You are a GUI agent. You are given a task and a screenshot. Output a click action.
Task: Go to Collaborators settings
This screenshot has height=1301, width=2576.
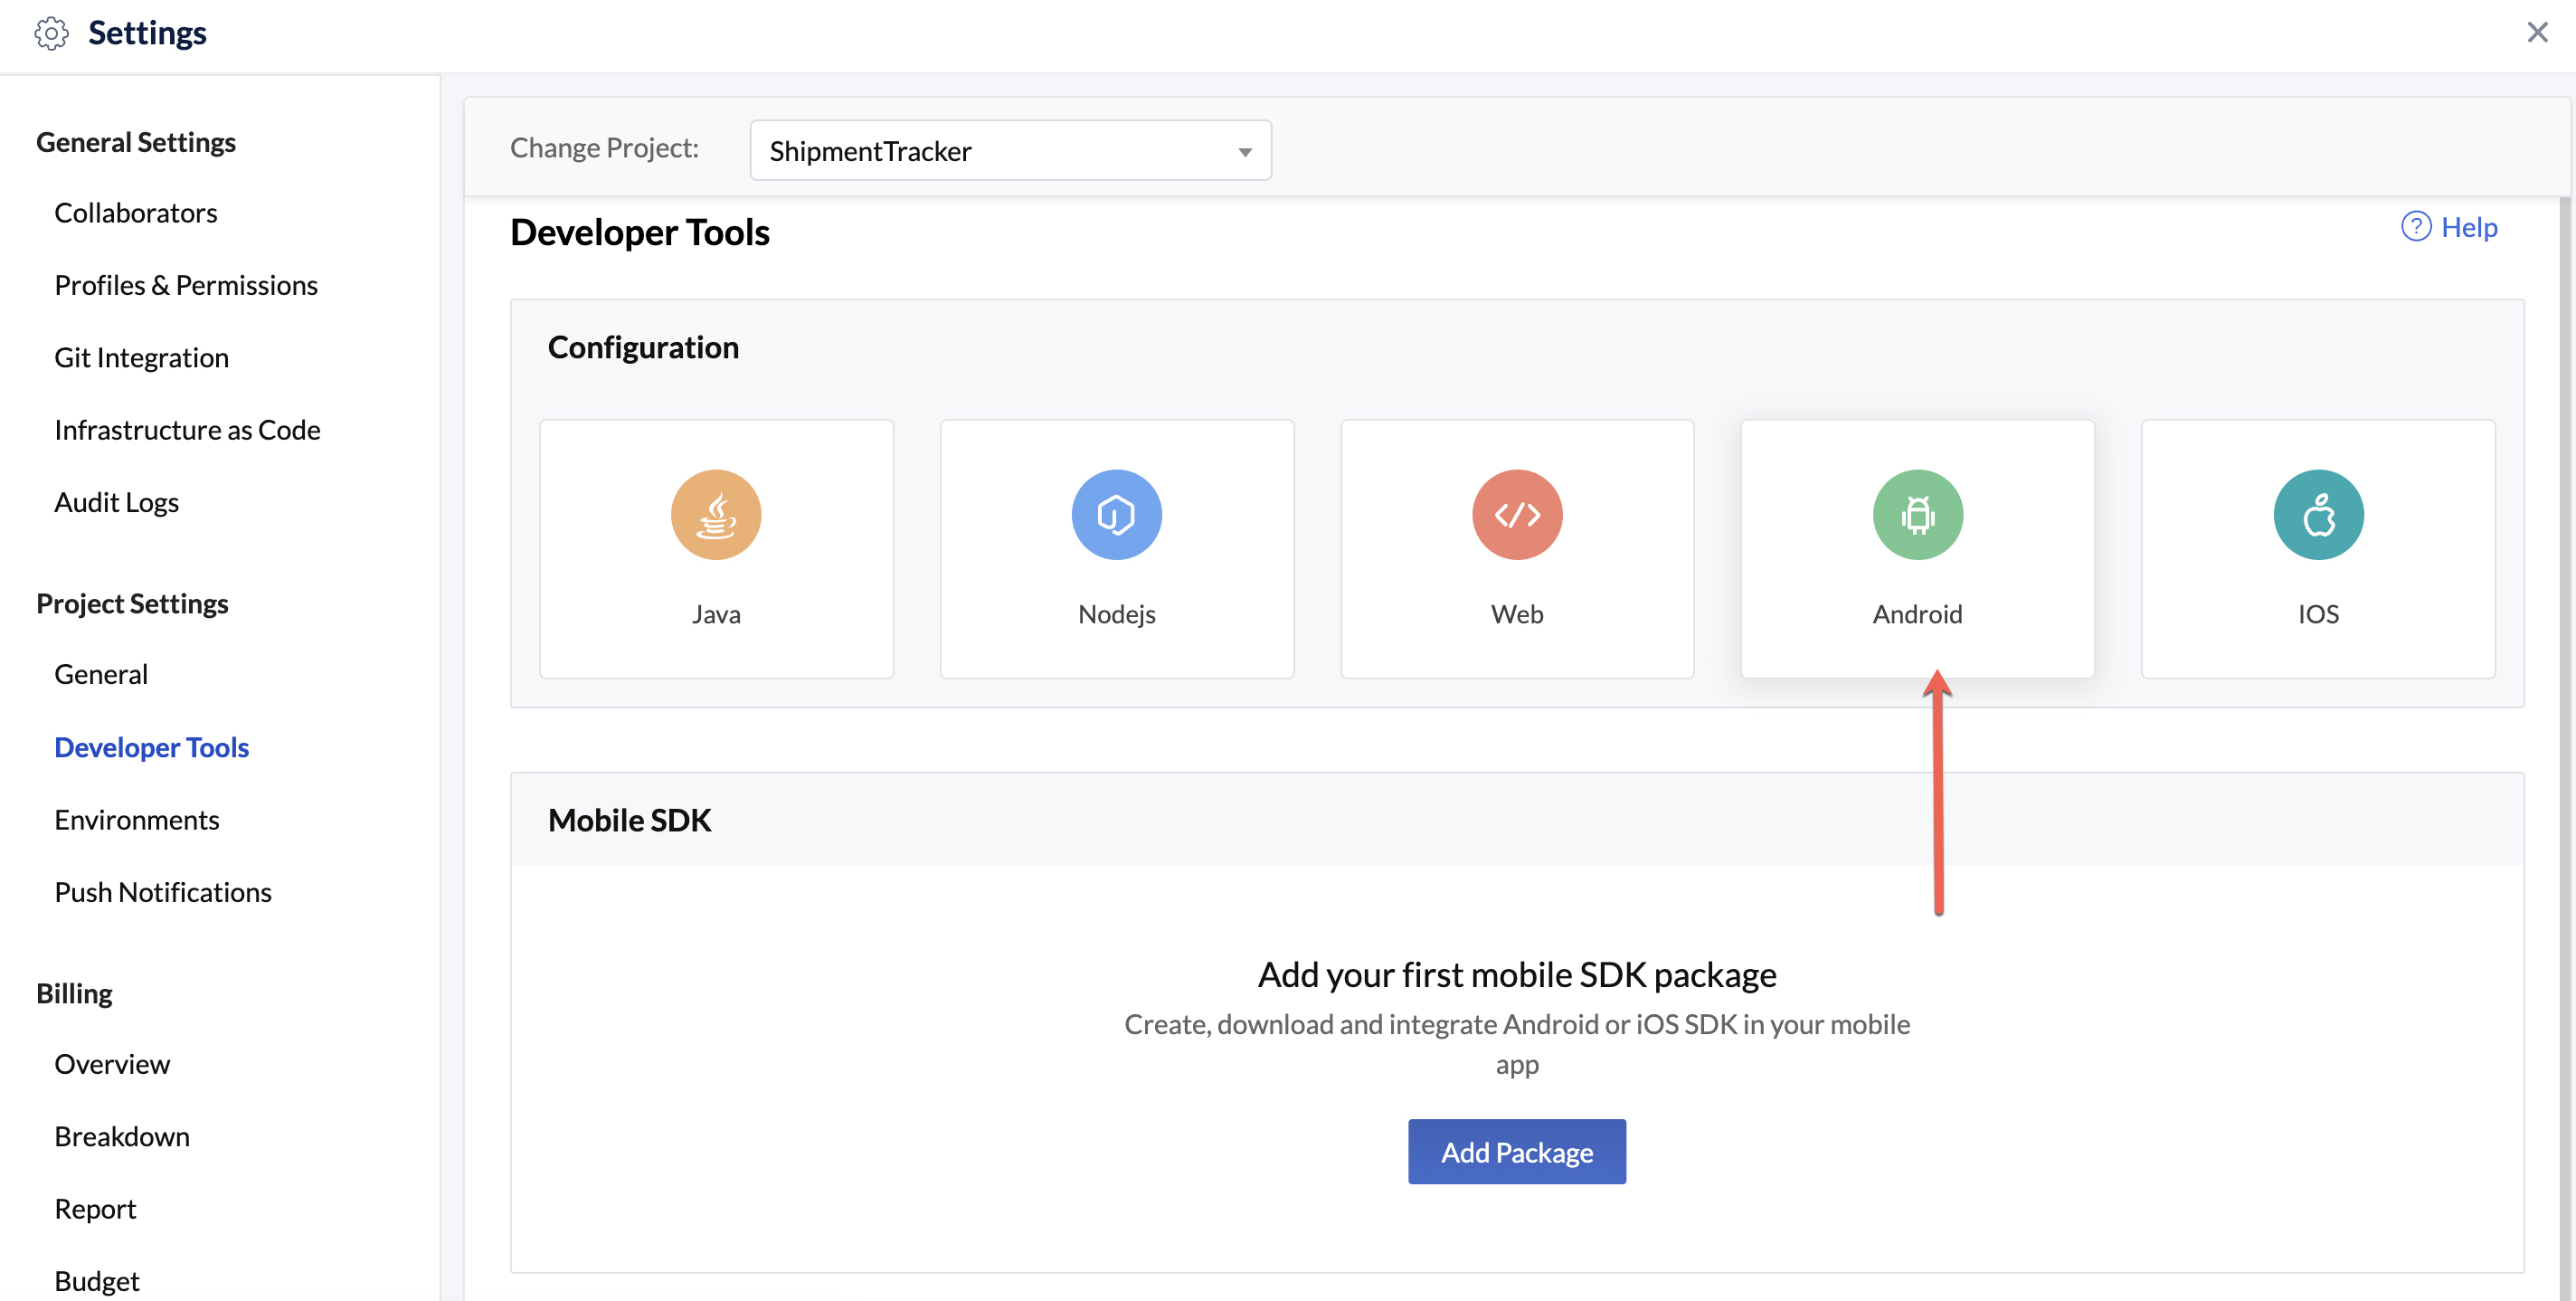click(135, 213)
